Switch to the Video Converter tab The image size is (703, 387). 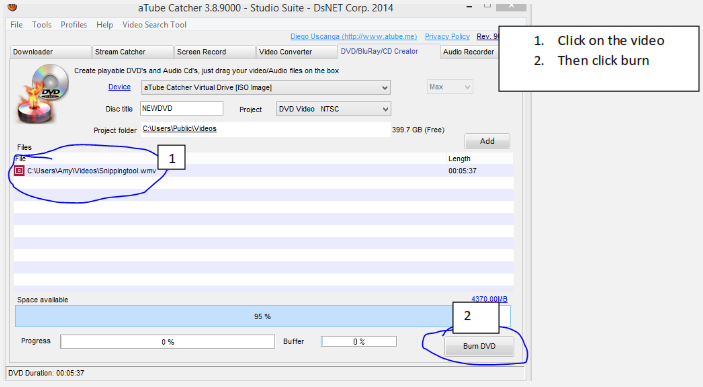(x=297, y=52)
